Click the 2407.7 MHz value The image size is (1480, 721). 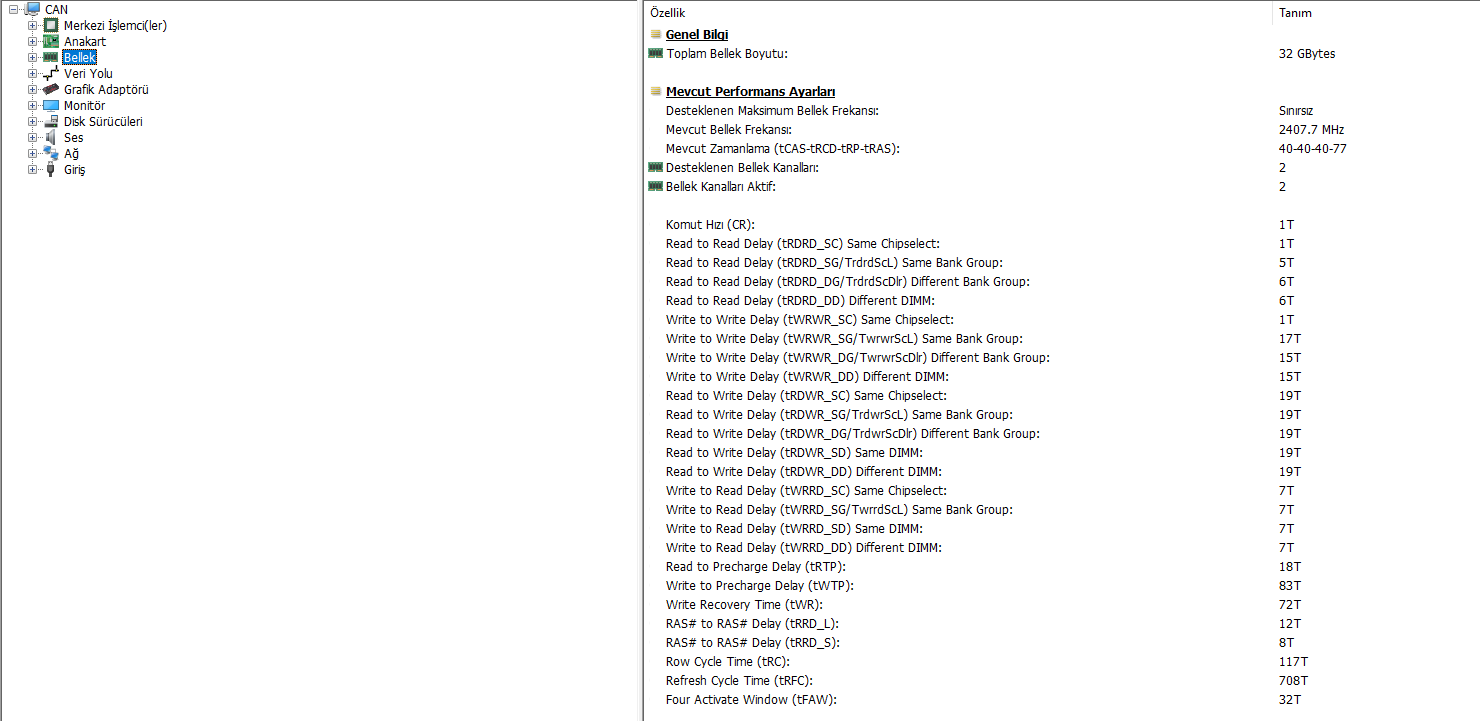tap(1312, 129)
